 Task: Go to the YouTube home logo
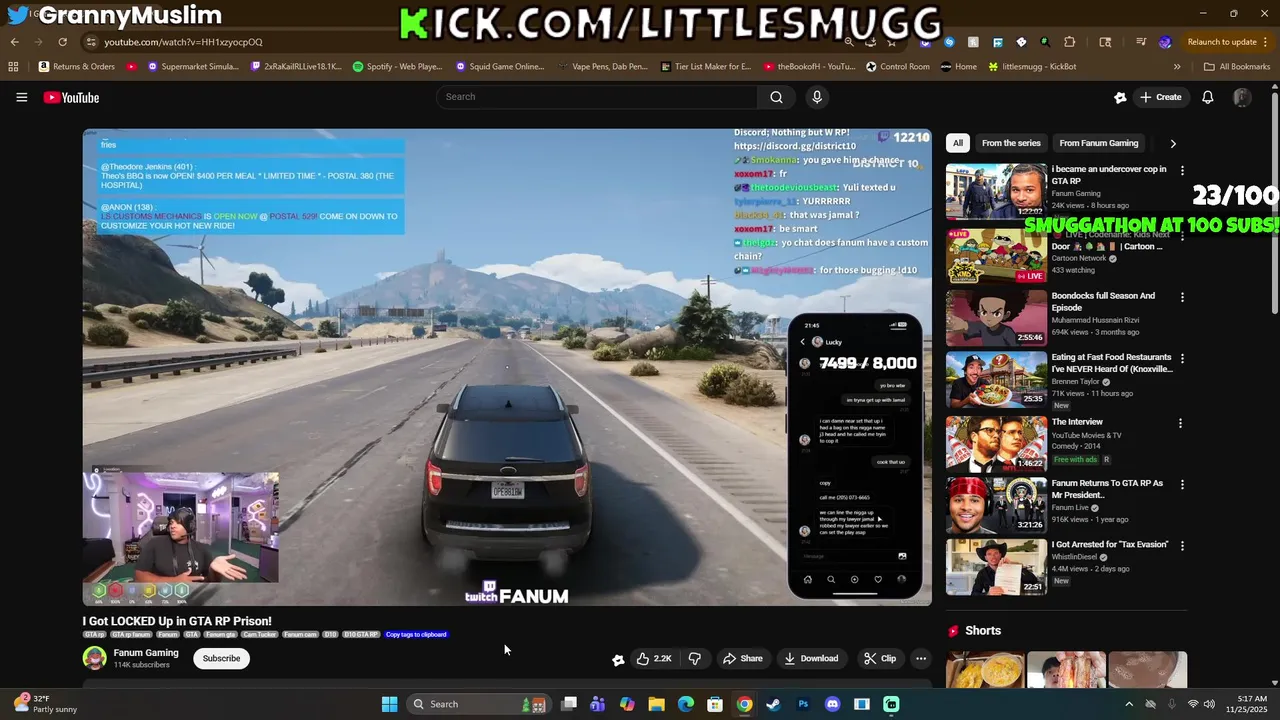click(71, 97)
